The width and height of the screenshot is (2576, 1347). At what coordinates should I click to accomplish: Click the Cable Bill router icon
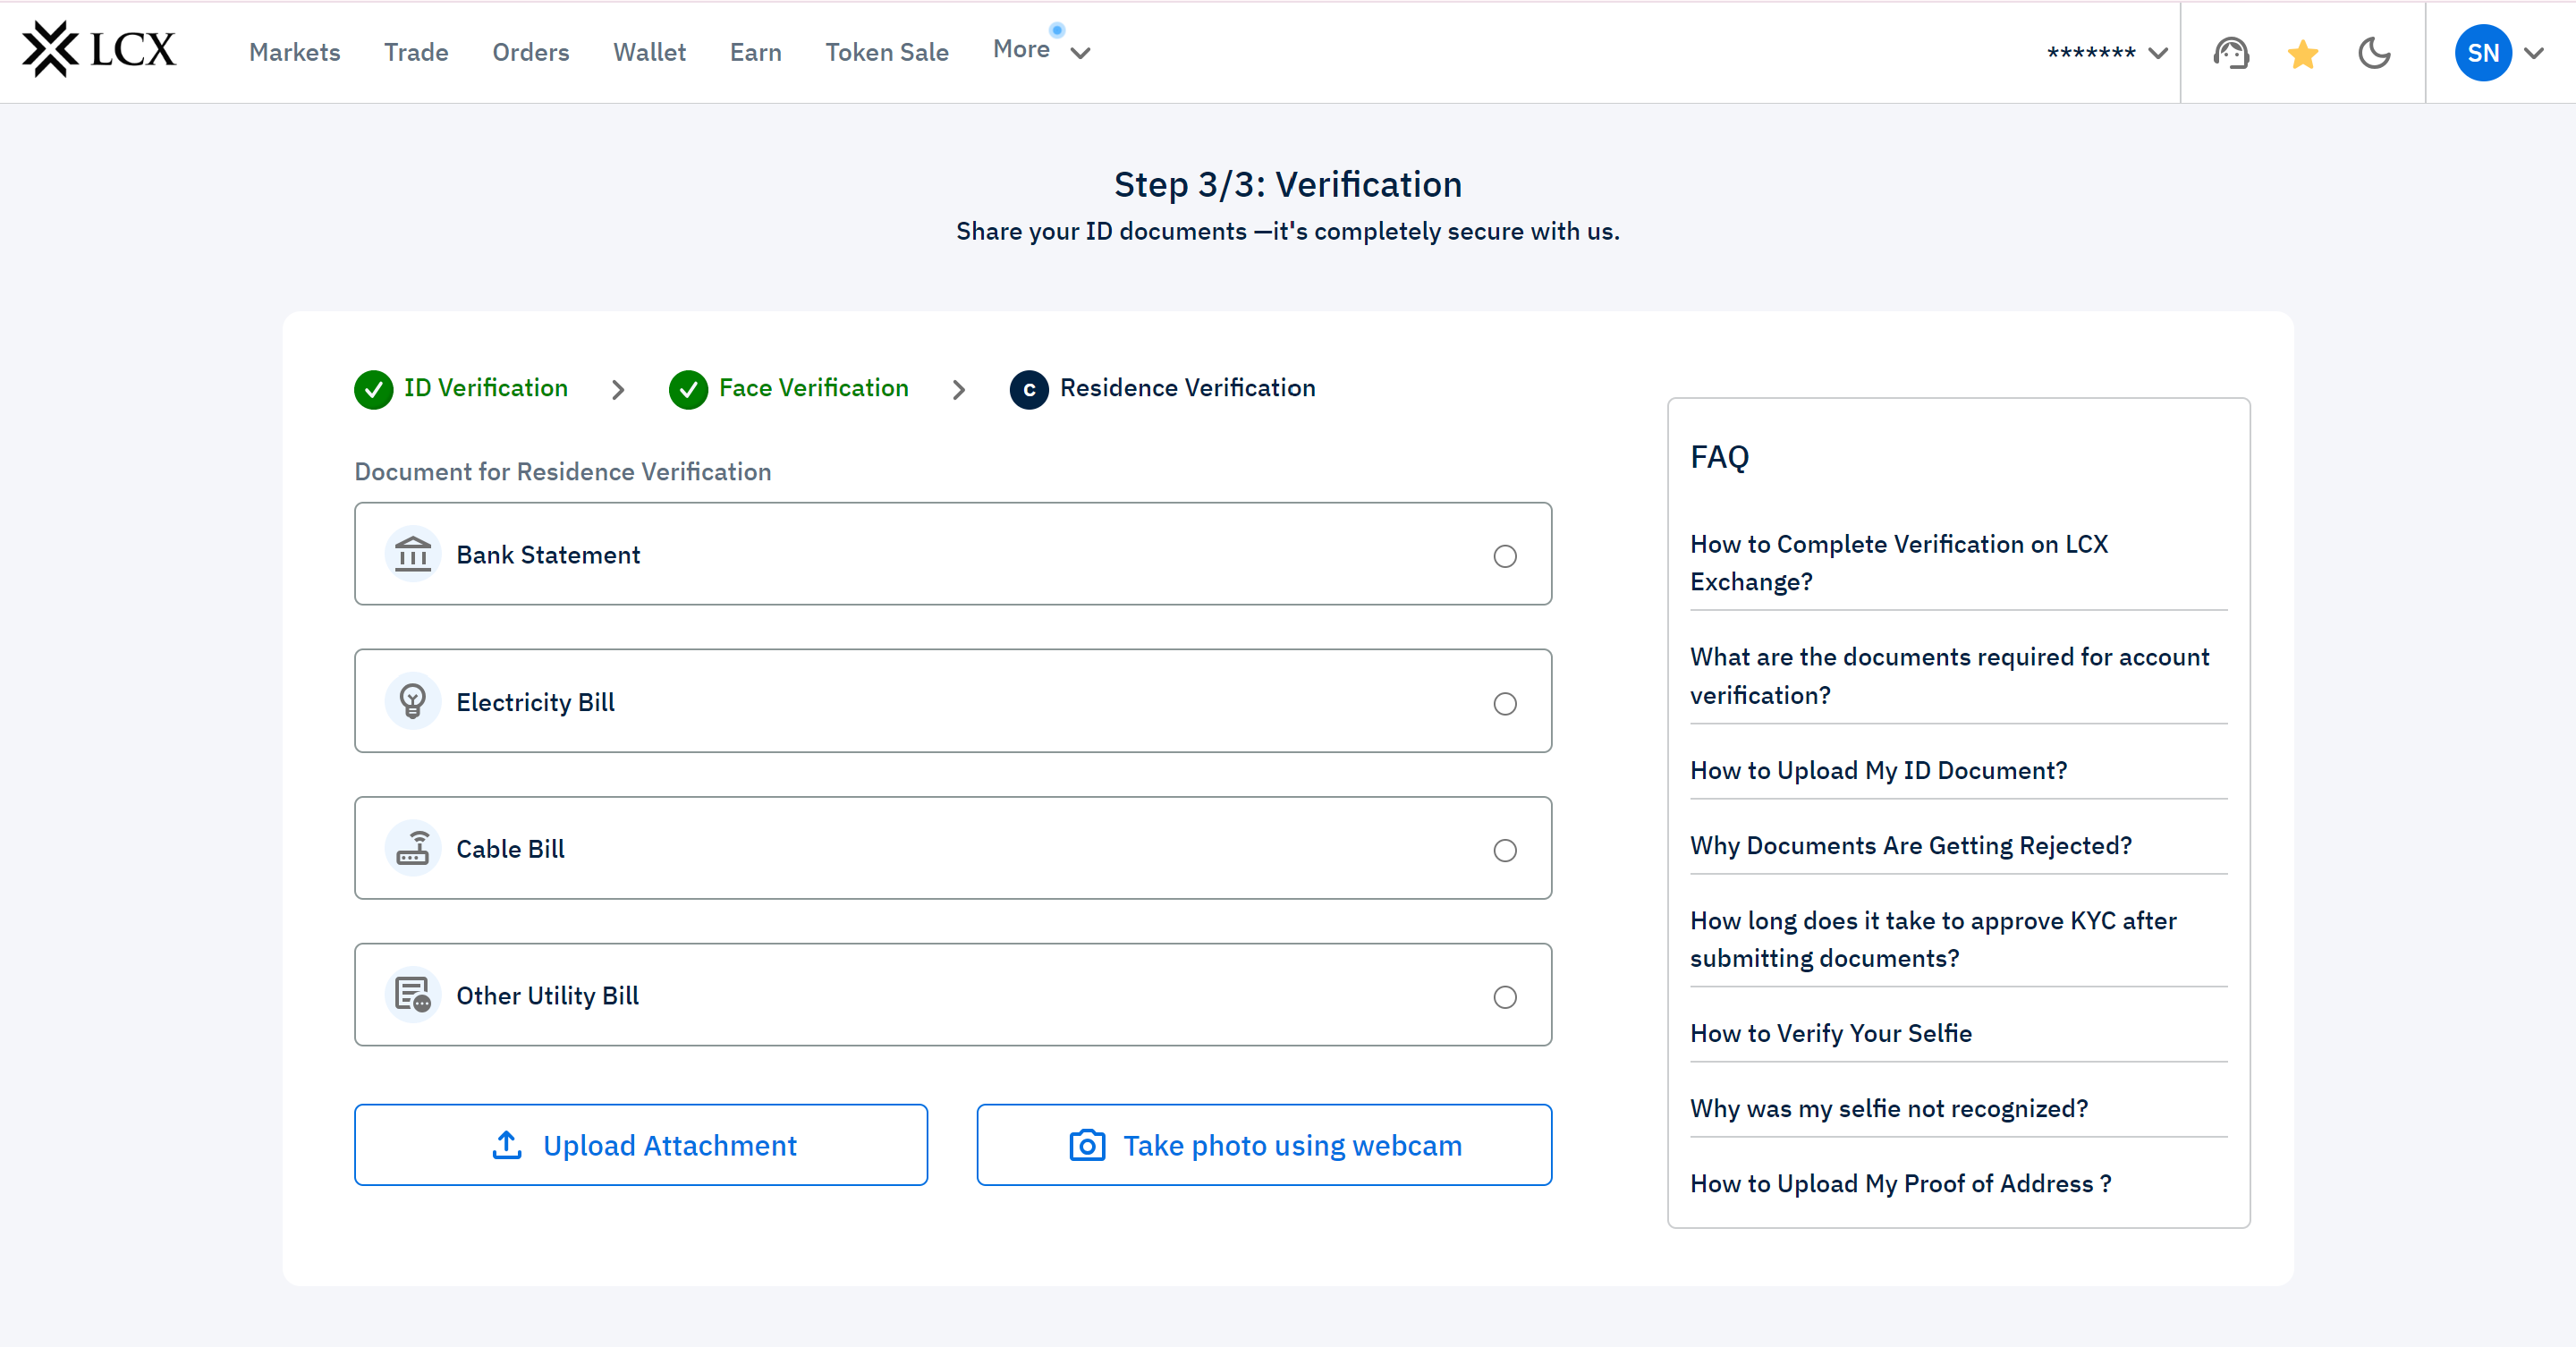click(412, 848)
